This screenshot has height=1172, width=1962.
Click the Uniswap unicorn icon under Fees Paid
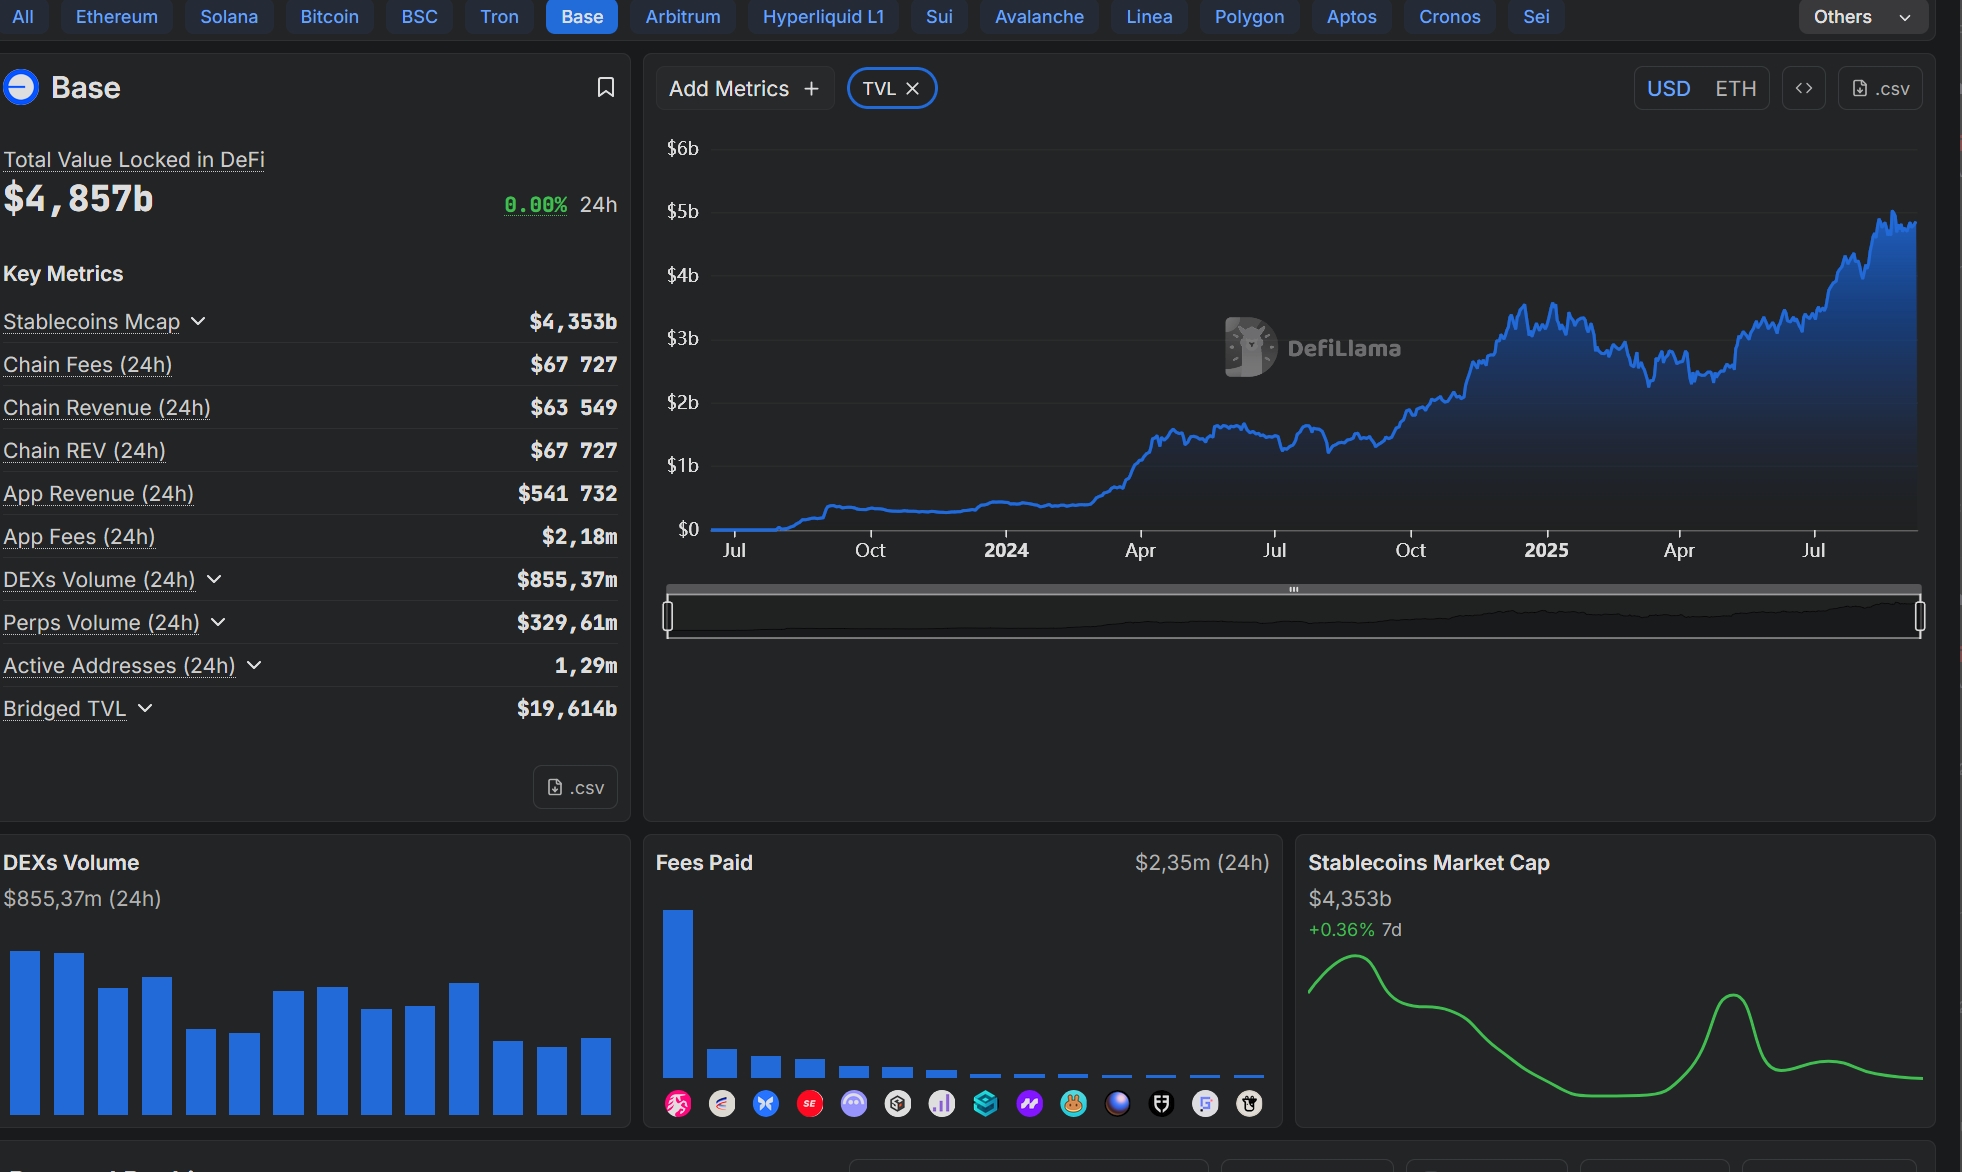tap(678, 1104)
